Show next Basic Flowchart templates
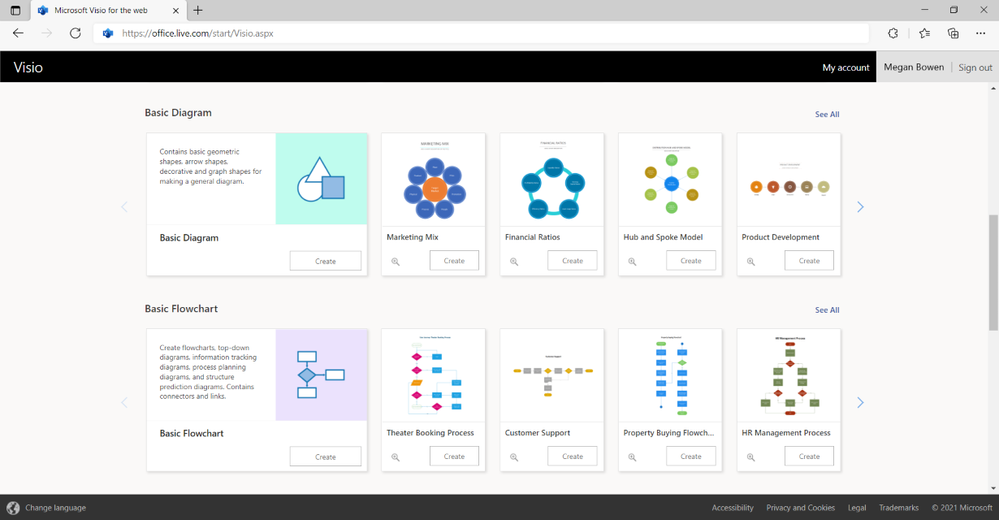Screen dimensions: 999x520 coord(860,403)
